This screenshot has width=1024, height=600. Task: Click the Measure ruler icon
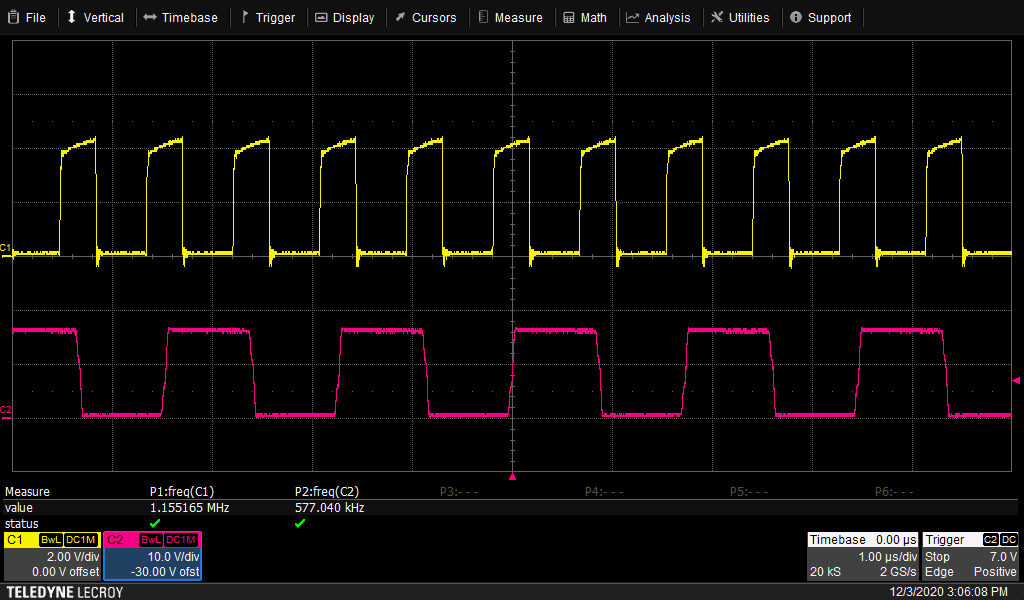[x=482, y=16]
